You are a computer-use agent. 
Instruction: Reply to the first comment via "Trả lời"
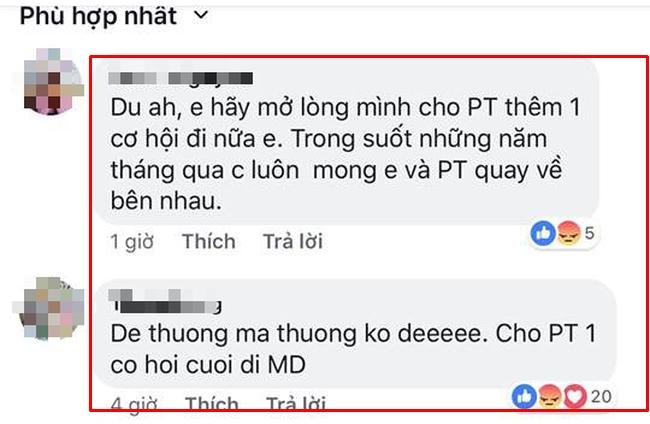click(293, 241)
